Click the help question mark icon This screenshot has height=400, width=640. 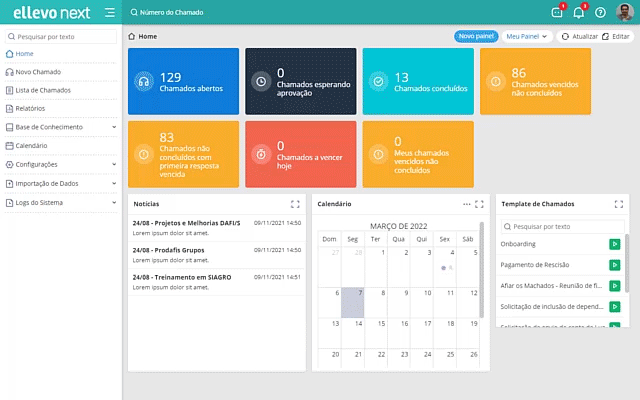[600, 13]
